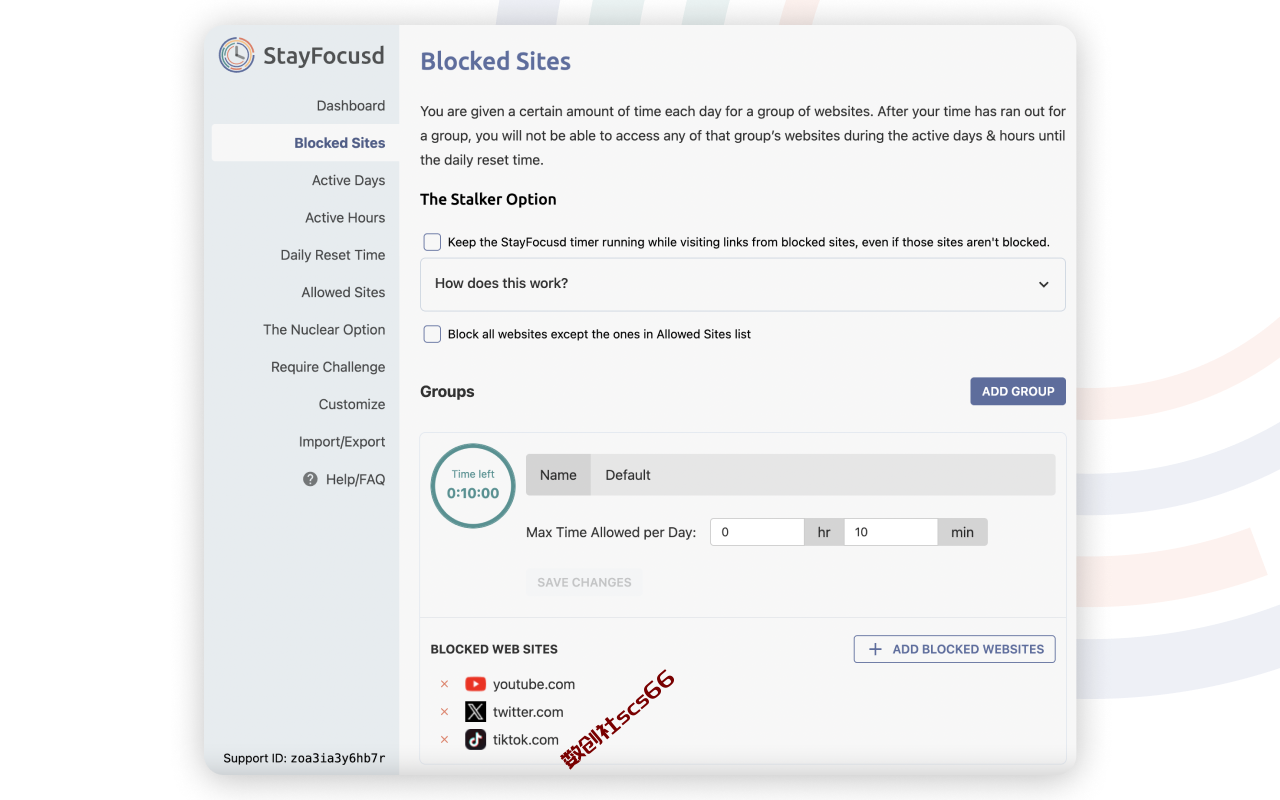Open Daily Reset Time page

click(x=333, y=255)
